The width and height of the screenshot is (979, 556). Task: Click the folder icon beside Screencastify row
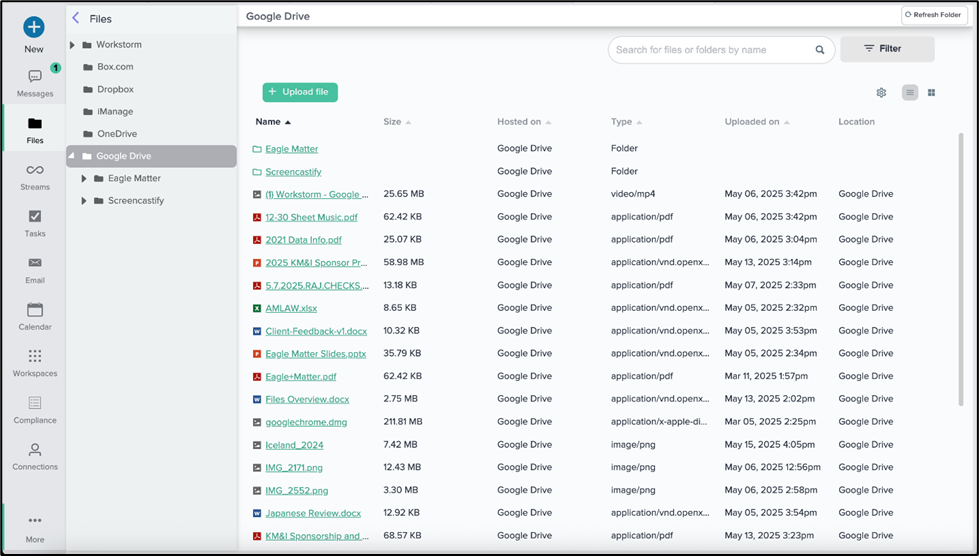(257, 172)
